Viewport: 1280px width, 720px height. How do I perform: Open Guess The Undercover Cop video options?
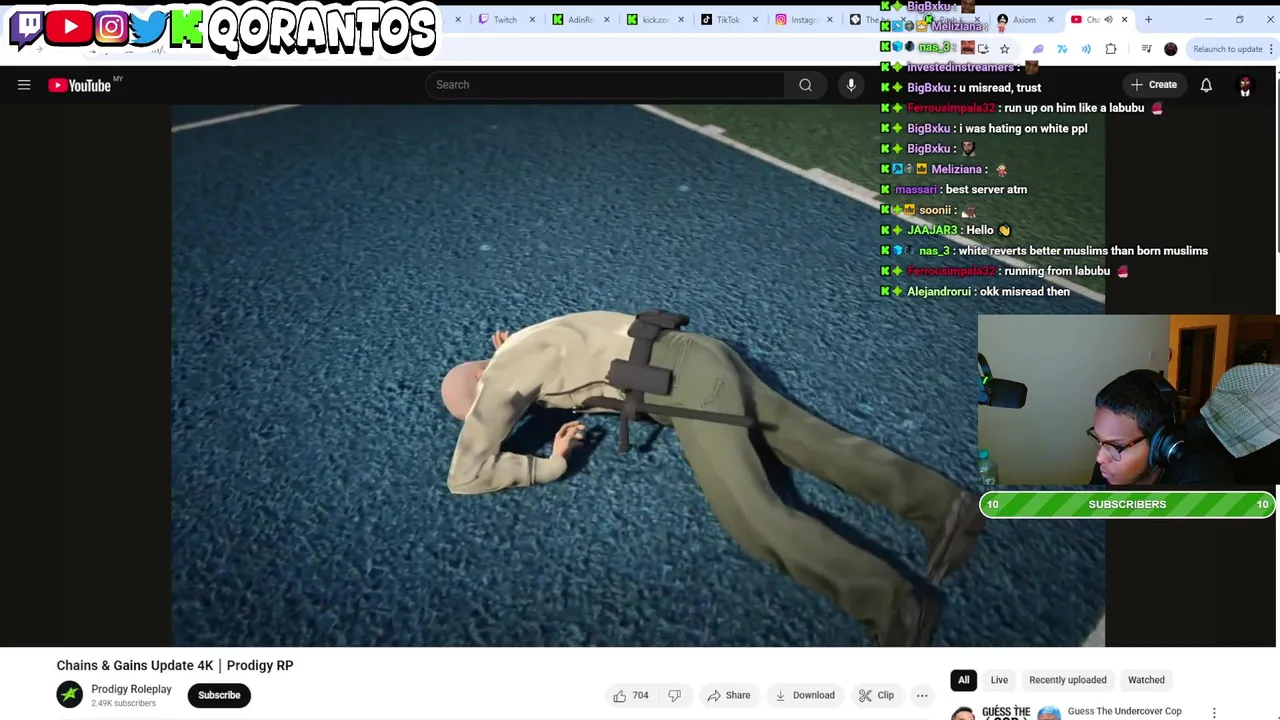click(x=1214, y=713)
